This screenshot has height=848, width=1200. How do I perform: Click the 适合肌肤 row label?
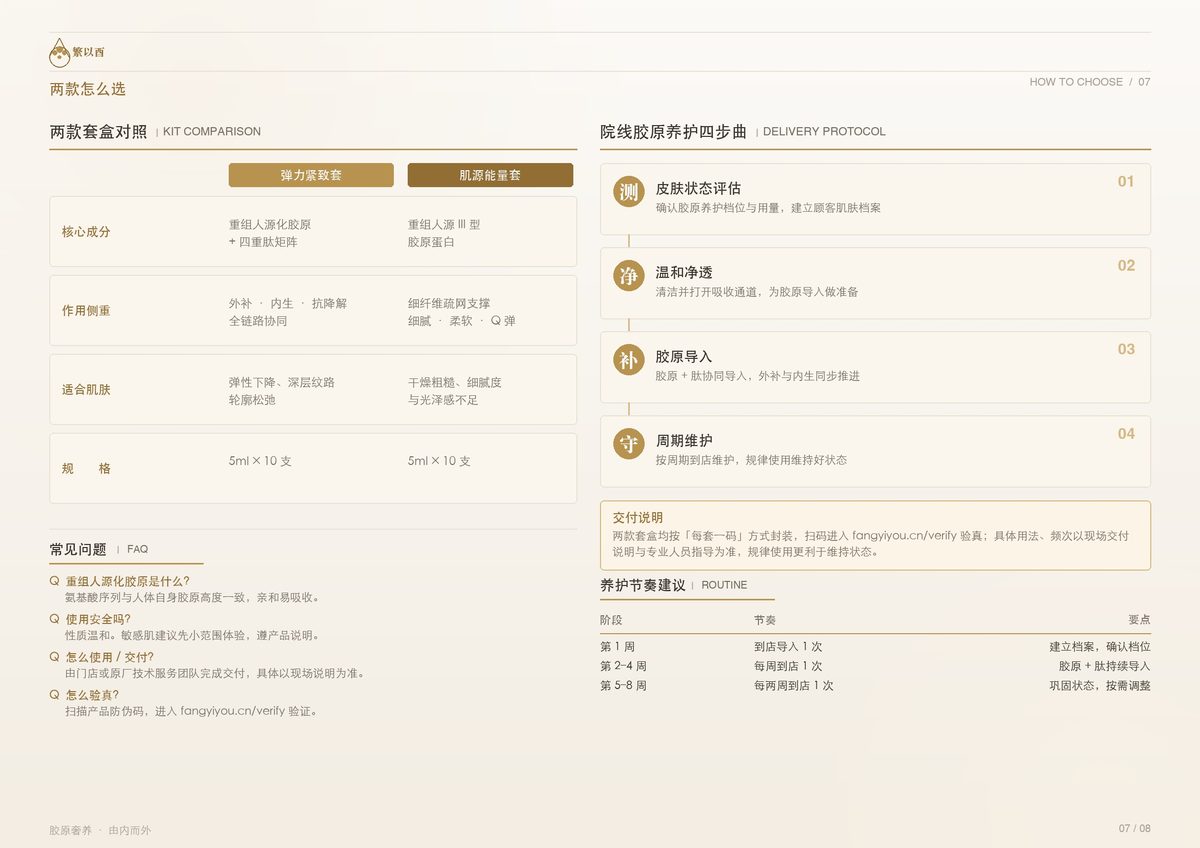pyautogui.click(x=86, y=390)
